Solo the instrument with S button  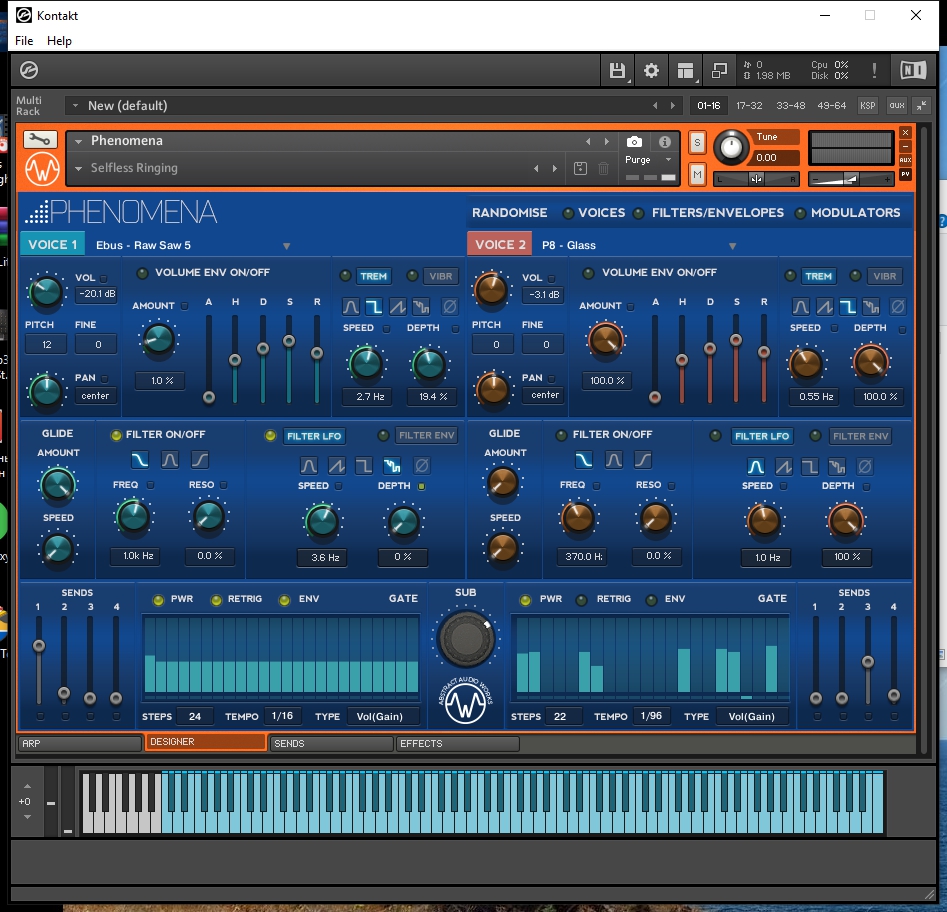698,143
